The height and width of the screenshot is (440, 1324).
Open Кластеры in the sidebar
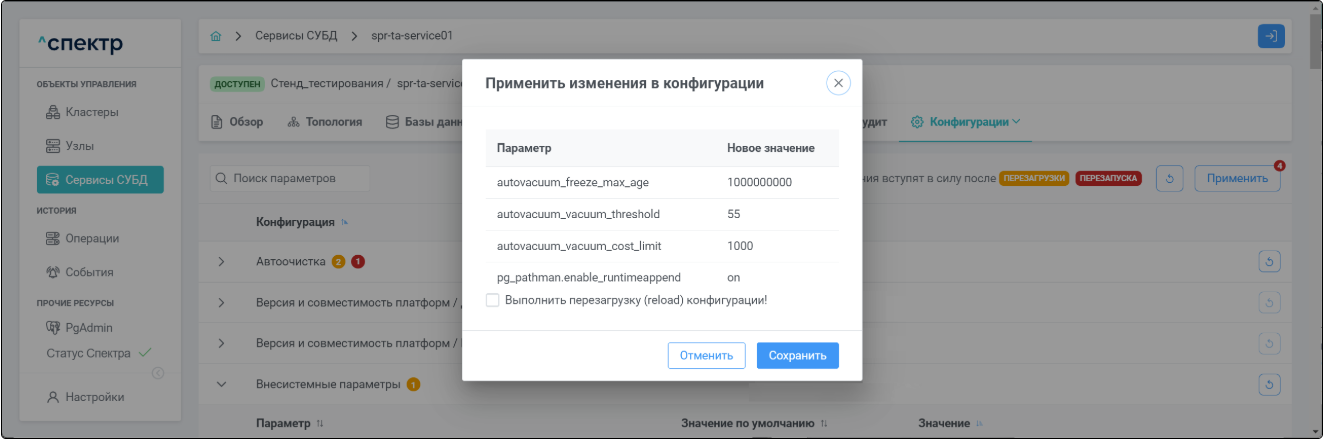click(92, 112)
